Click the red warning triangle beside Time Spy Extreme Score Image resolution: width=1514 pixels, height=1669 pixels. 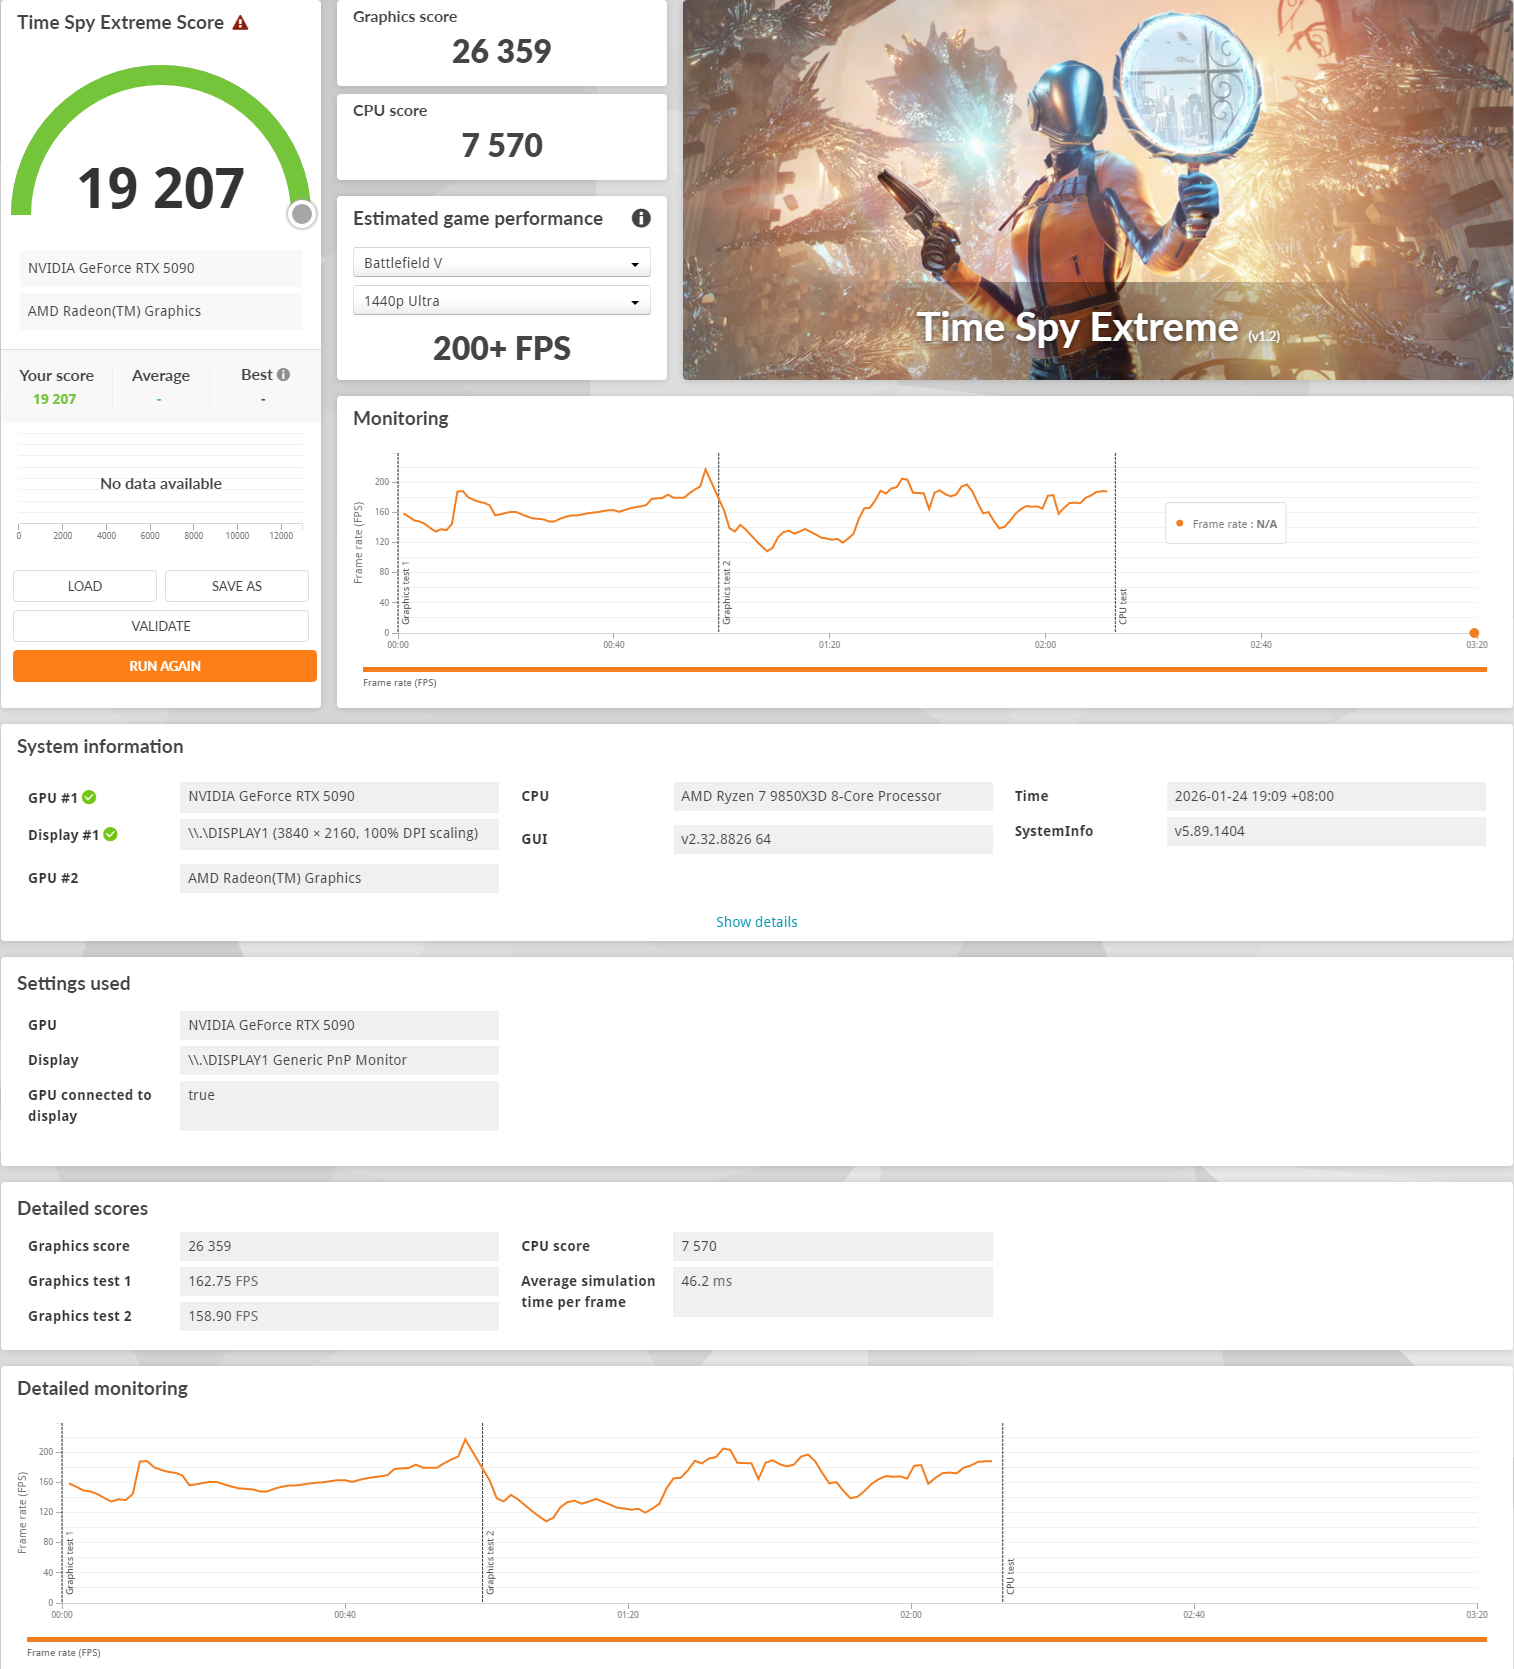point(240,22)
